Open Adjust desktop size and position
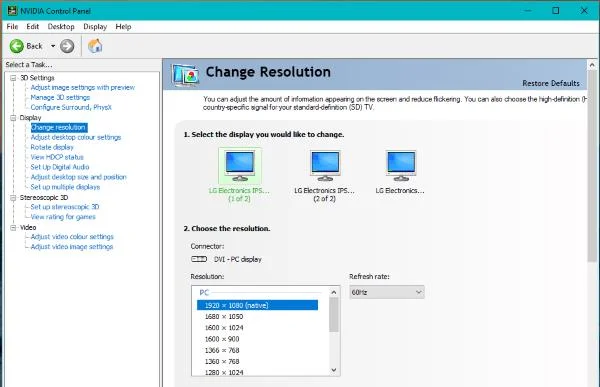Viewport: 600px width, 387px height. [78, 177]
